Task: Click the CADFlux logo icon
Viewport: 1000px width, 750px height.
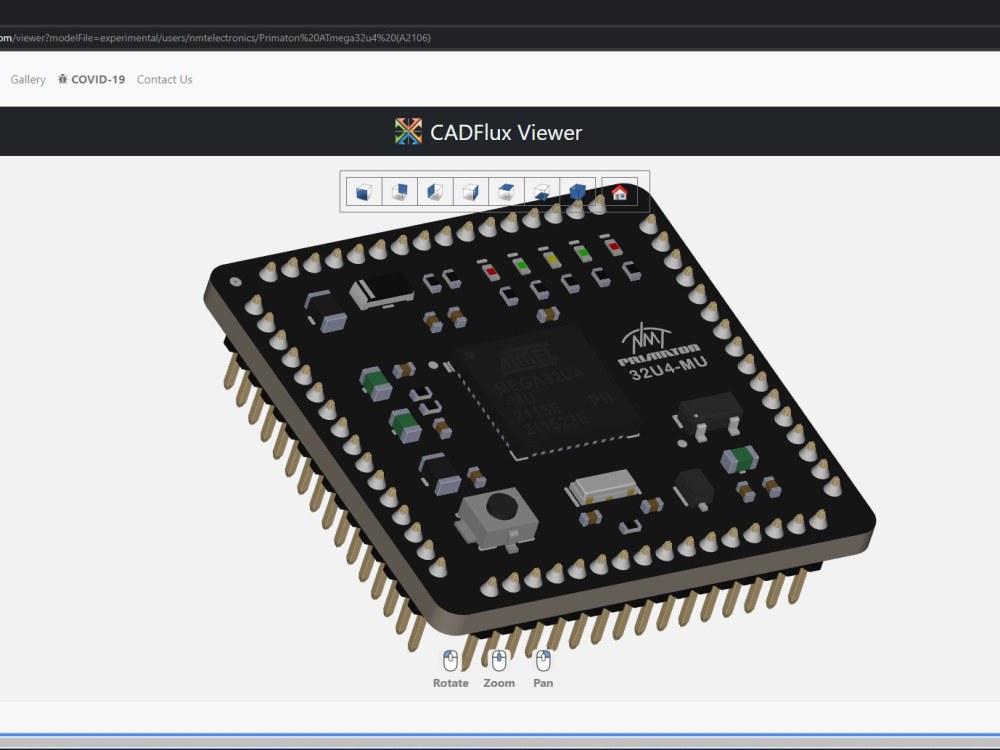Action: (x=408, y=131)
